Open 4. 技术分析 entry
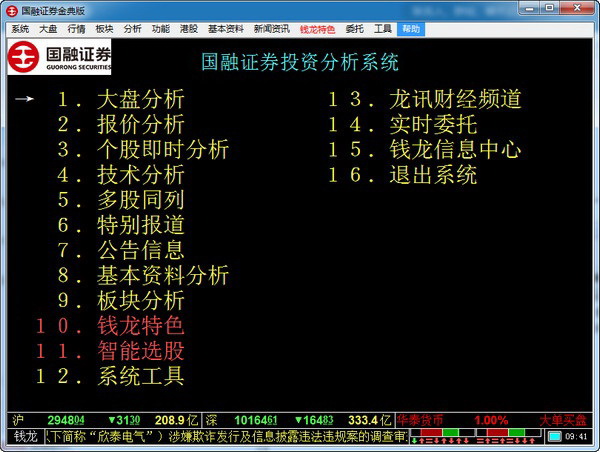The height and width of the screenshot is (452, 600). (121, 175)
